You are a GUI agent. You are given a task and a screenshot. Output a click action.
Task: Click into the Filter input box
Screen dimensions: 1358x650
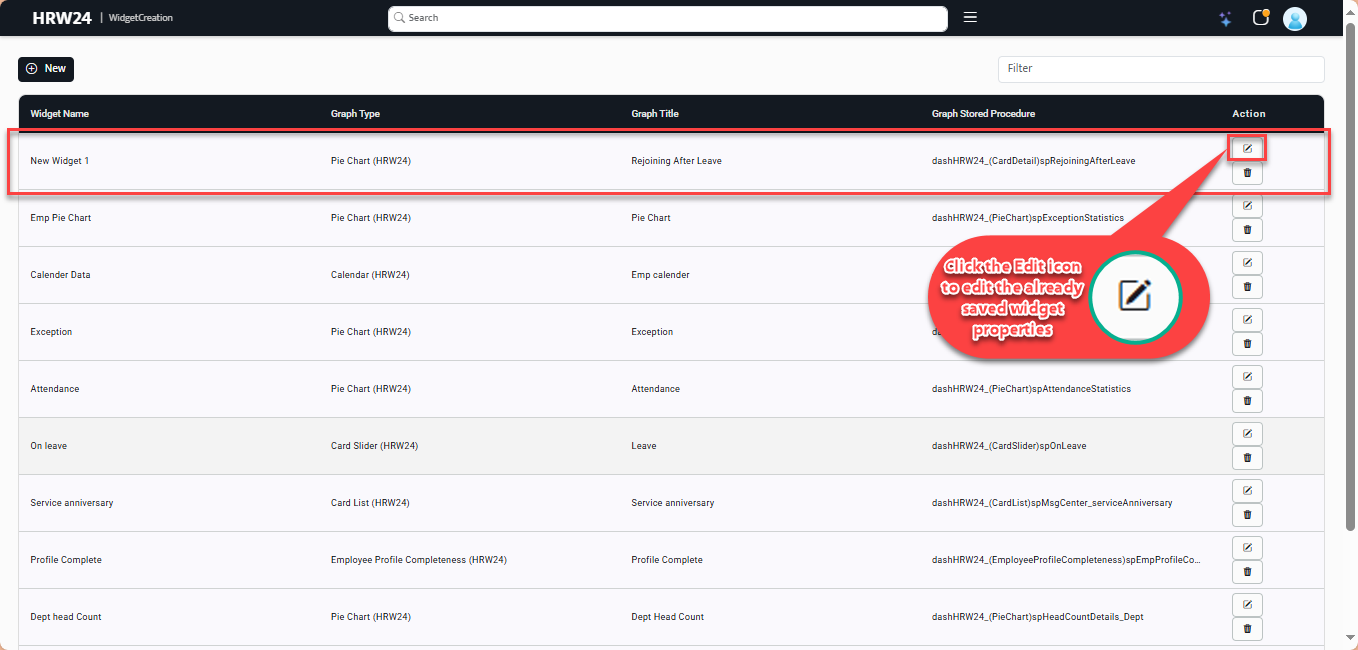pyautogui.click(x=1160, y=69)
